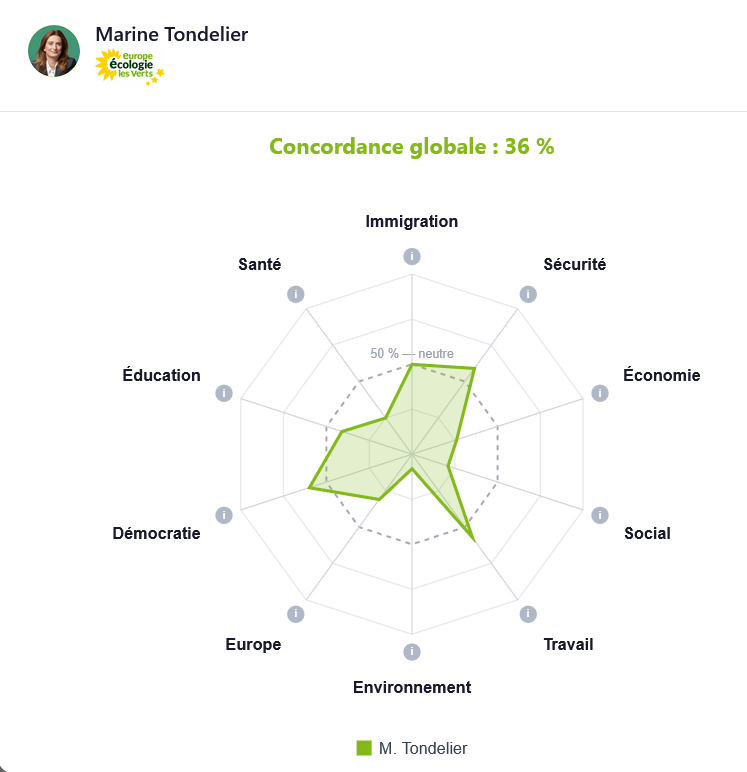
Task: Click the 50 % neutre reference label
Action: 411,353
